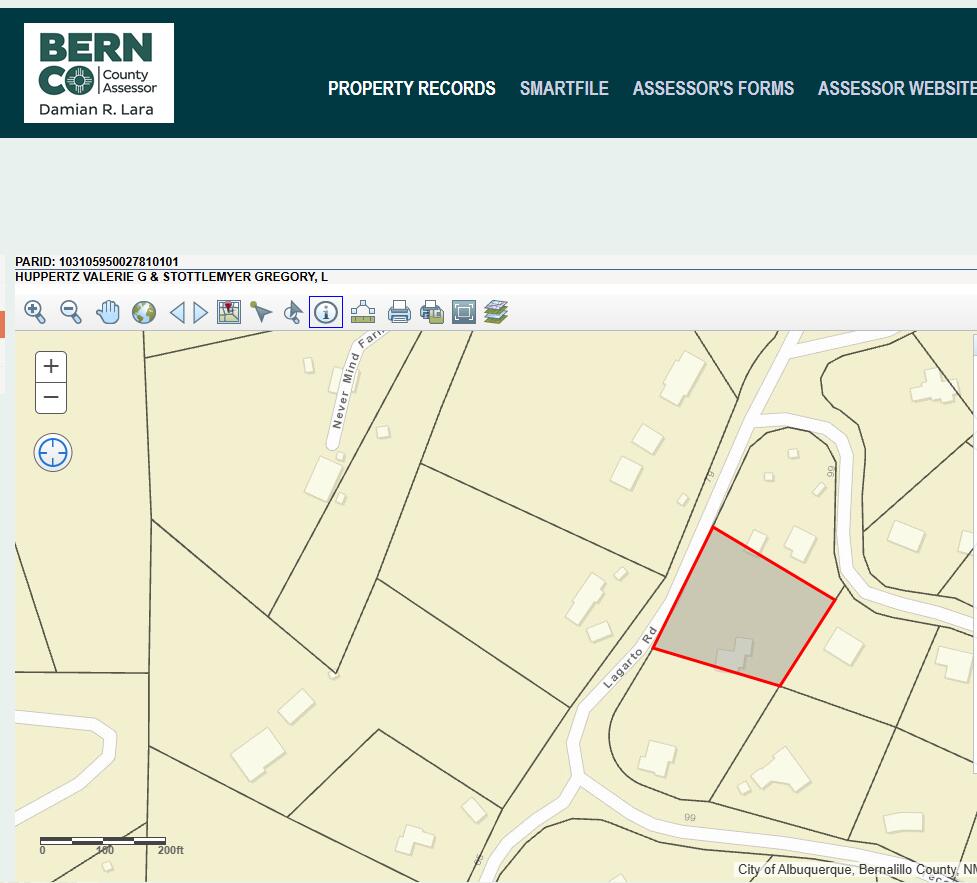Go to next map extent arrow

point(201,312)
